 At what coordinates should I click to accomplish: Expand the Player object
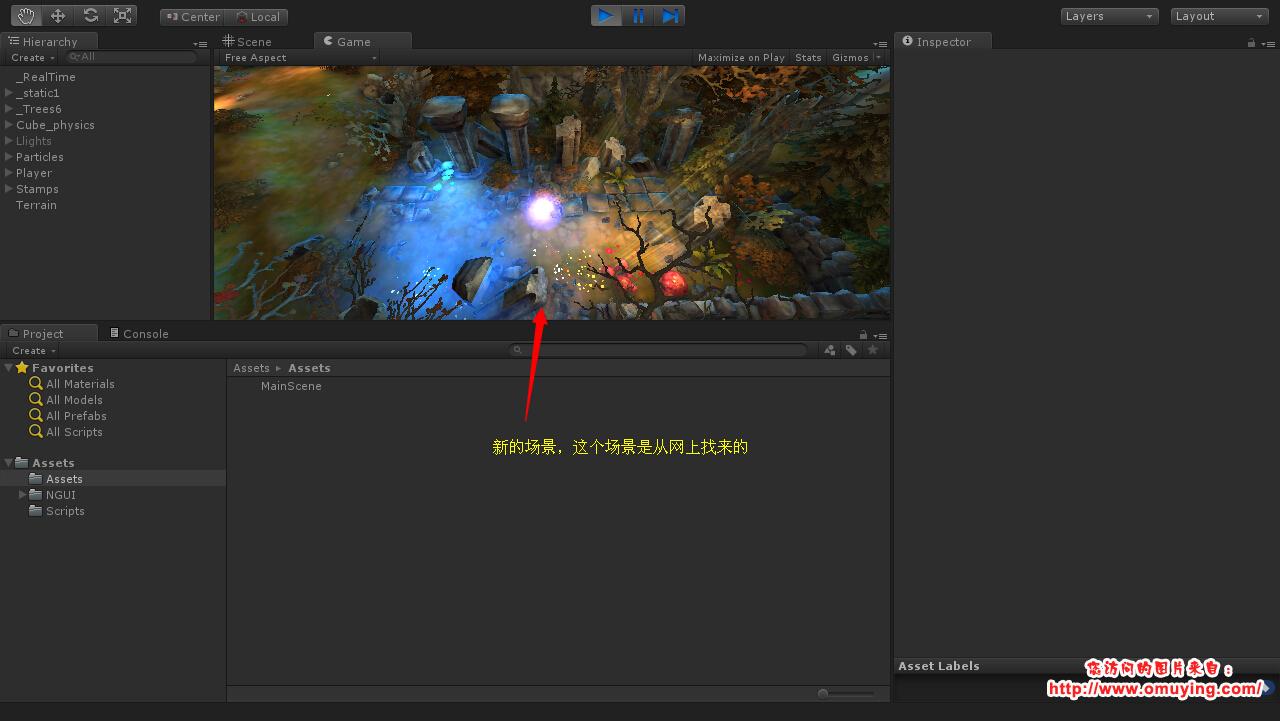coord(9,173)
